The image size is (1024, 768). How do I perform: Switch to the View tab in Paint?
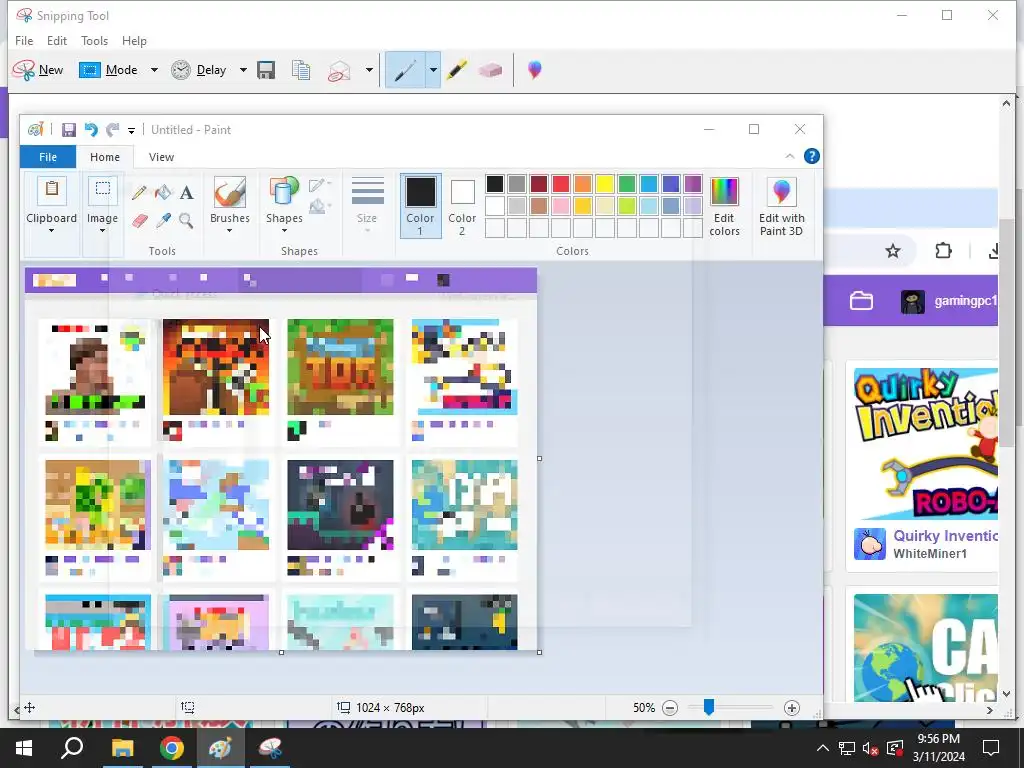click(161, 157)
